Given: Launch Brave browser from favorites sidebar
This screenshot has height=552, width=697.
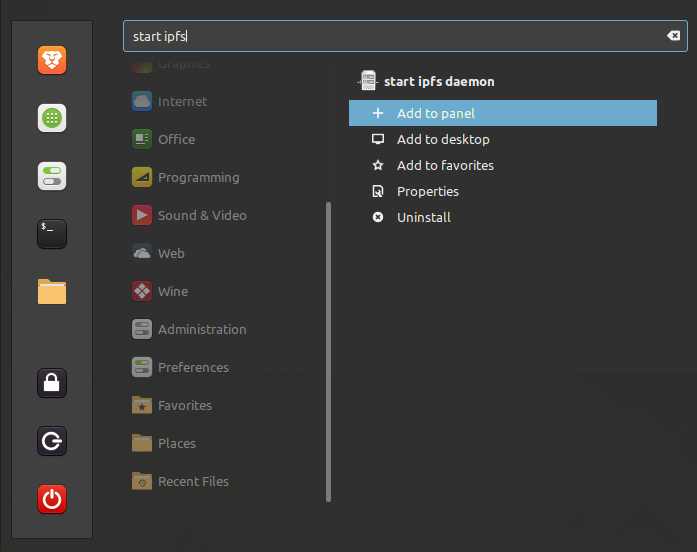Looking at the screenshot, I should point(52,60).
